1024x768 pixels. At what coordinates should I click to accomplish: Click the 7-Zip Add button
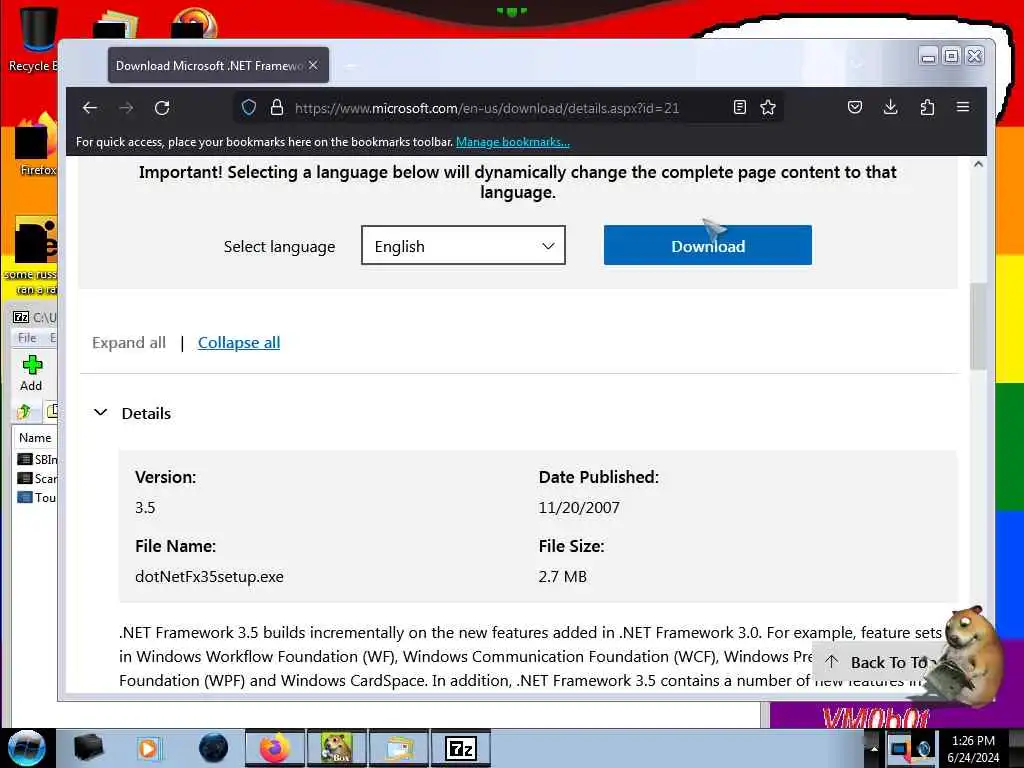[x=31, y=374]
